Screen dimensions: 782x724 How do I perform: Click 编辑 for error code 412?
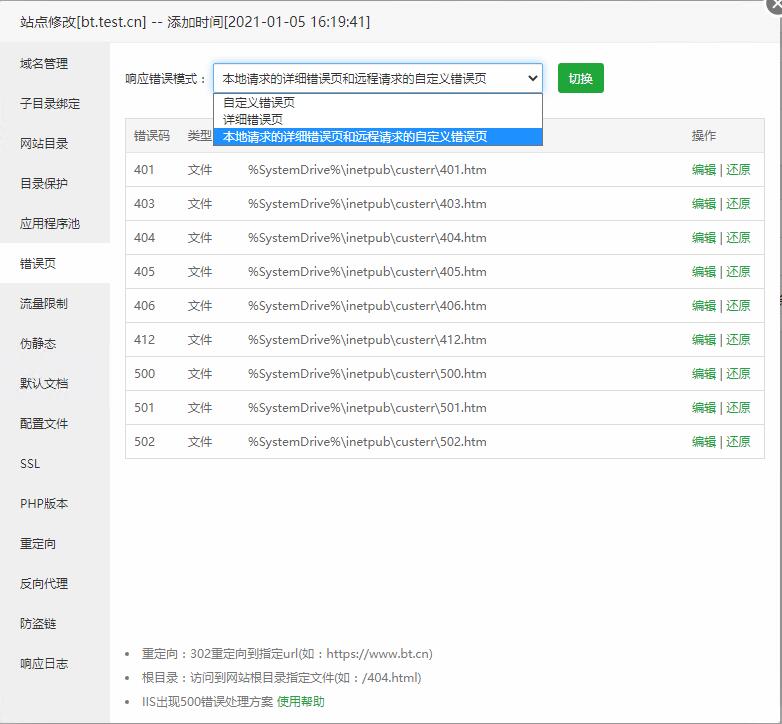[703, 340]
